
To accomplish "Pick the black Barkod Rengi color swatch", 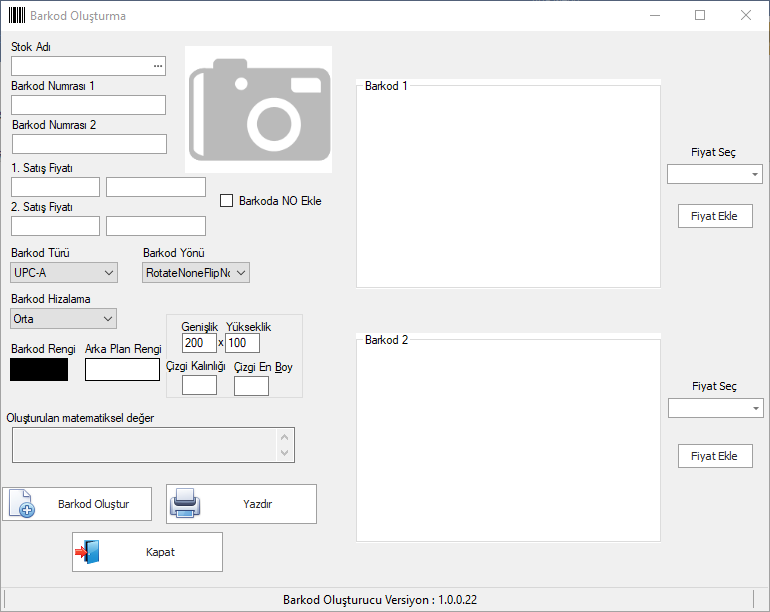I will (39, 369).
